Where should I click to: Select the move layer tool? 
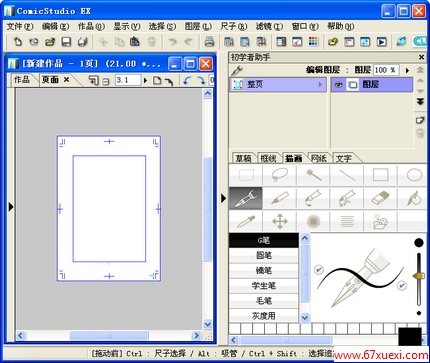coord(279,221)
